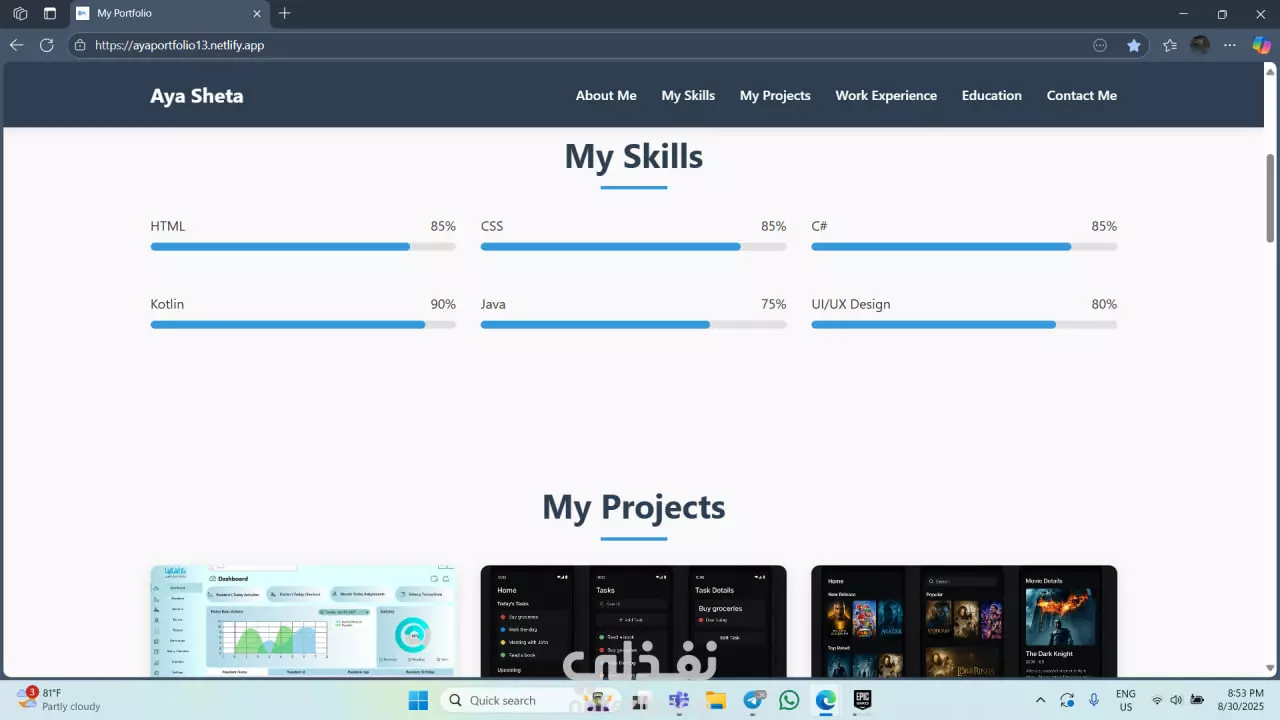The image size is (1280, 720).
Task: Go back using the browser back arrow
Action: coord(16,45)
